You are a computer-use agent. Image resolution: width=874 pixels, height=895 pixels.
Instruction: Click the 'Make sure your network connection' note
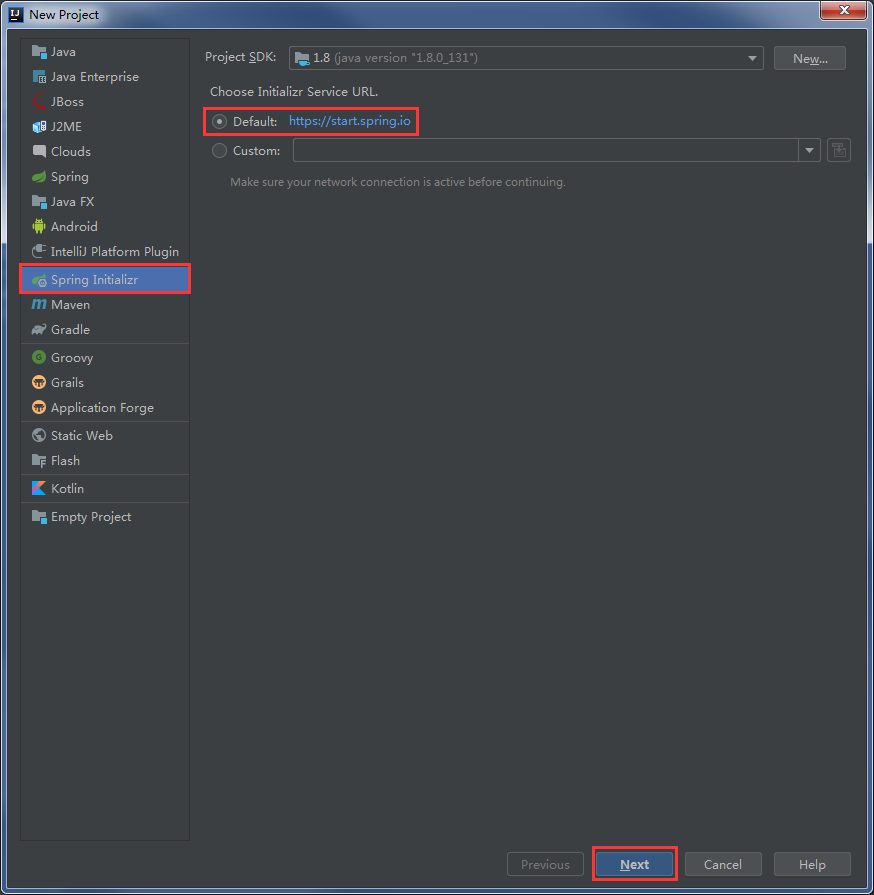[398, 182]
